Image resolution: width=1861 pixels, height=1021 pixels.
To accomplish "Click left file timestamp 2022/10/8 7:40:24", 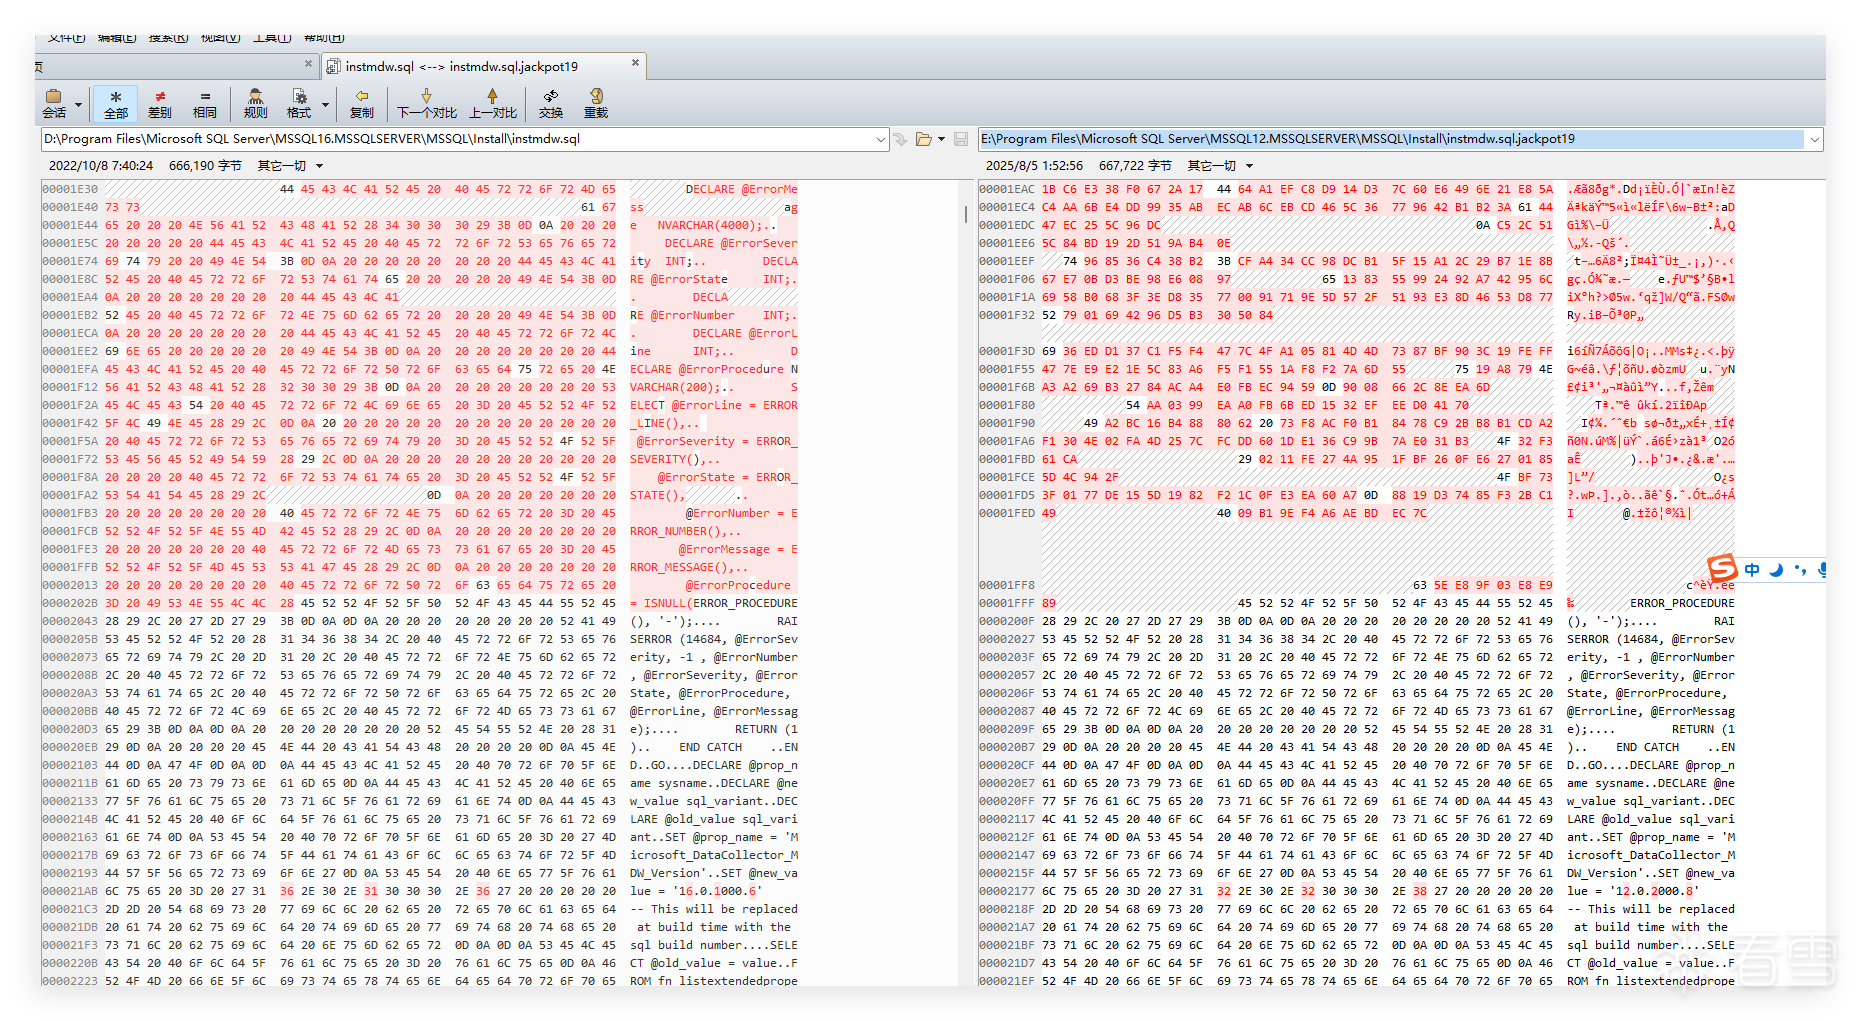I will tap(101, 166).
